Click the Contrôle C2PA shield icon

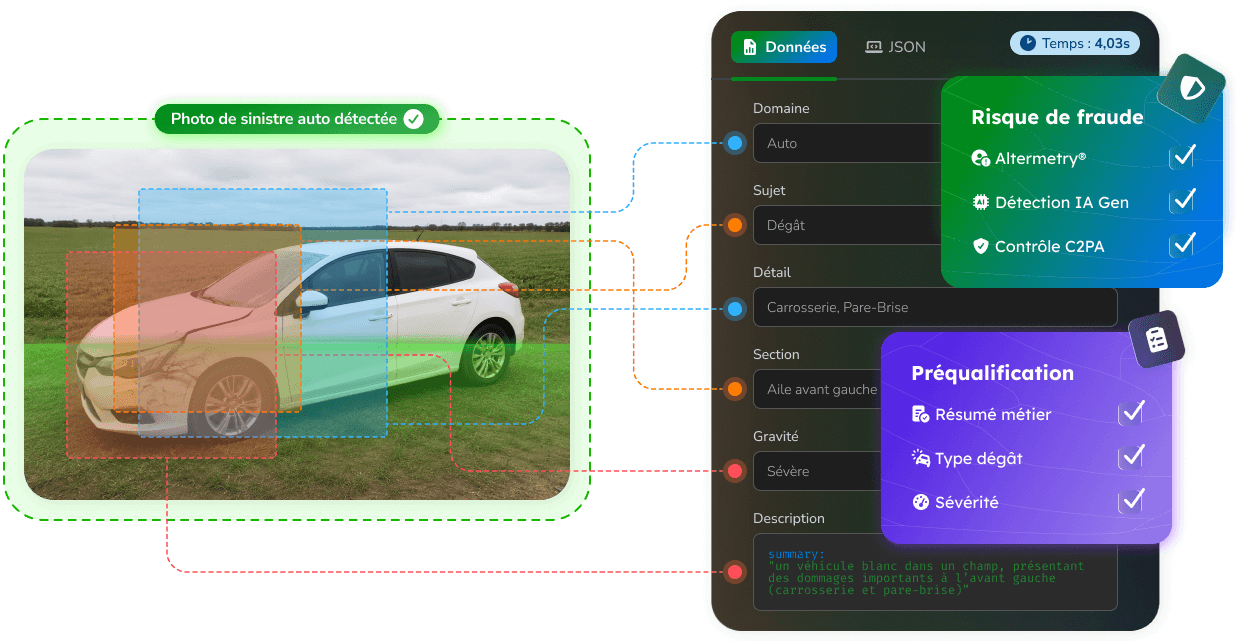pos(980,246)
